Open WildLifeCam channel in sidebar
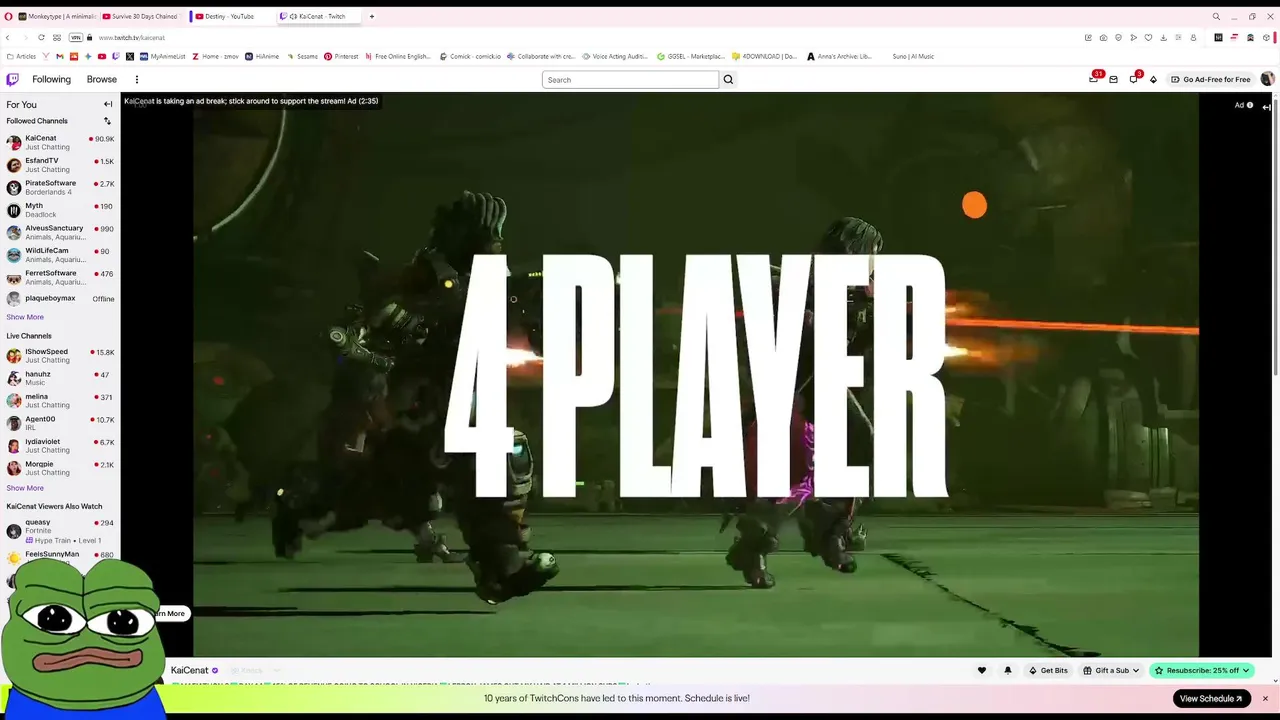This screenshot has width=1280, height=720. pos(60,255)
